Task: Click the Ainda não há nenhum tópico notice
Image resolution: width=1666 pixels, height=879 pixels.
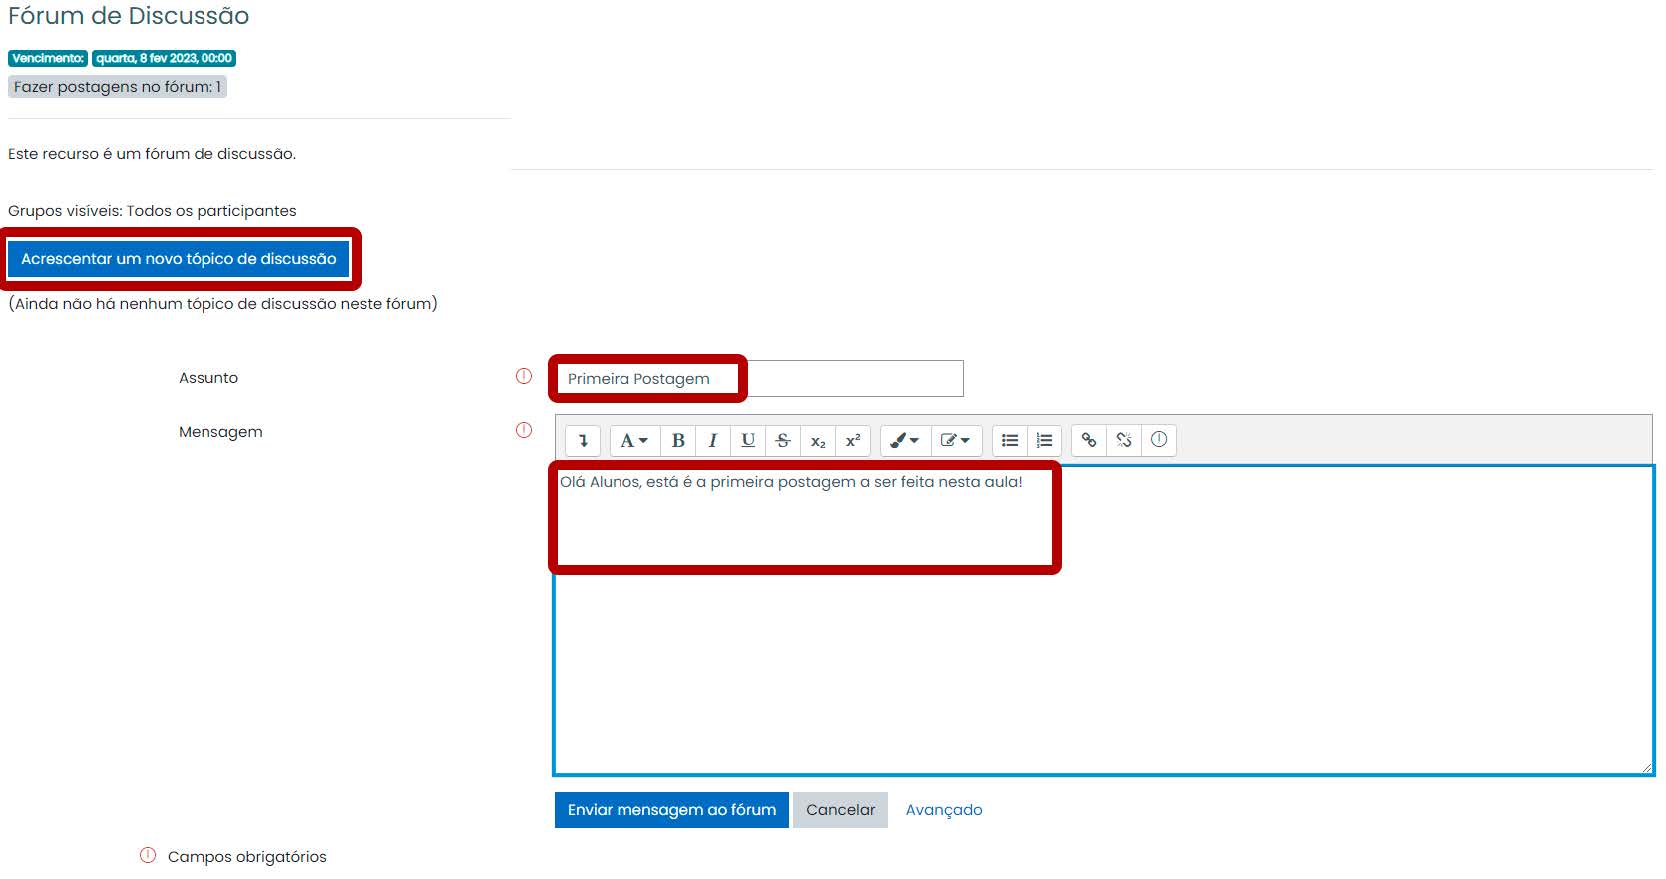Action: 223,304
